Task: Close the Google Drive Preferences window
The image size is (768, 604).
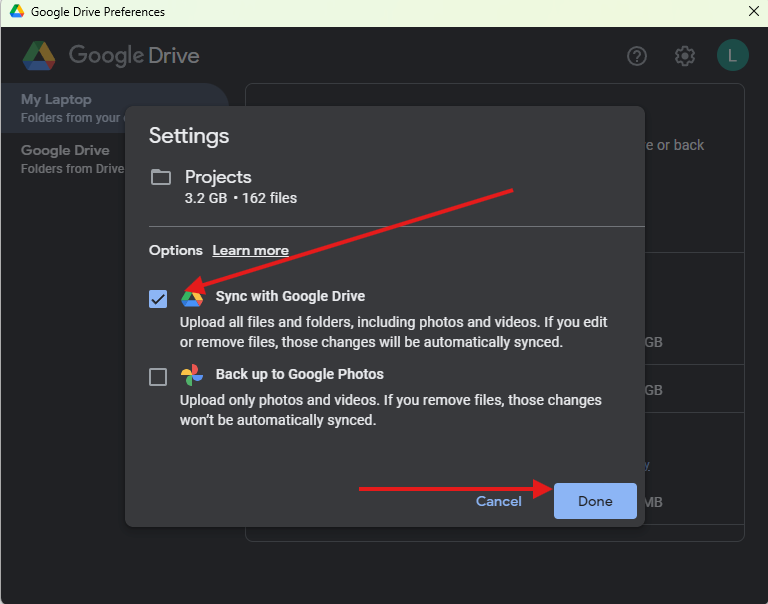Action: coord(754,11)
